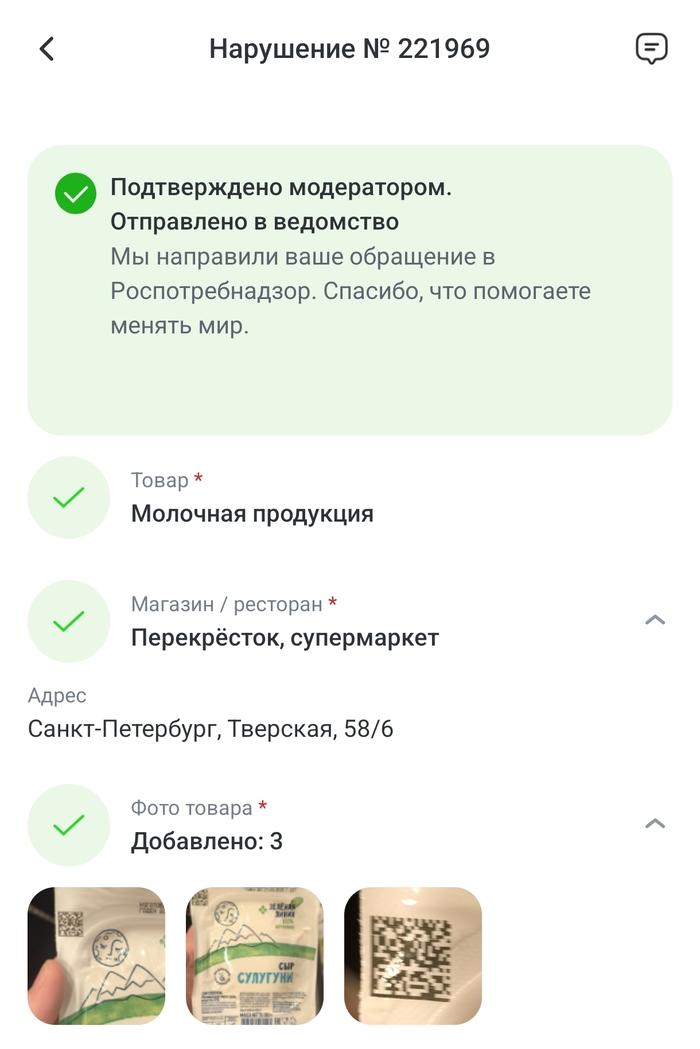
Task: Tap the Подтверждено модератором status heading
Action: coord(281,187)
